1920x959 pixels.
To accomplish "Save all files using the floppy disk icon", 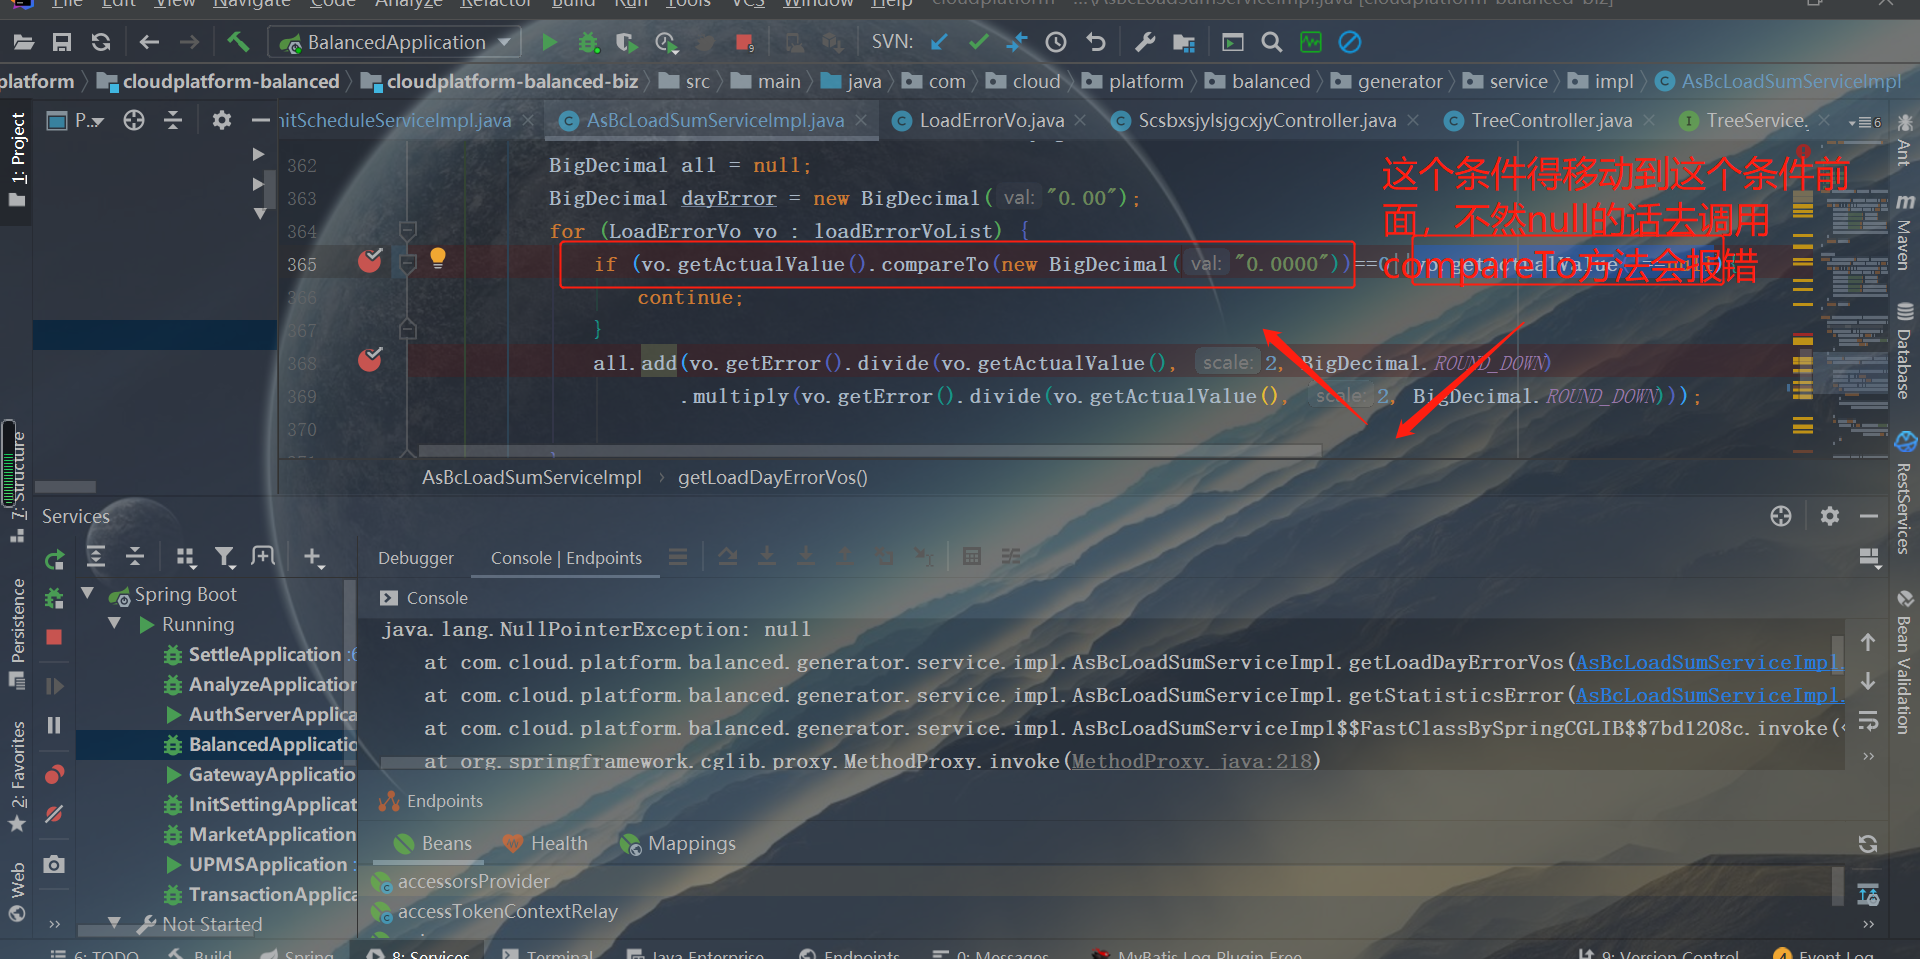I will point(62,42).
